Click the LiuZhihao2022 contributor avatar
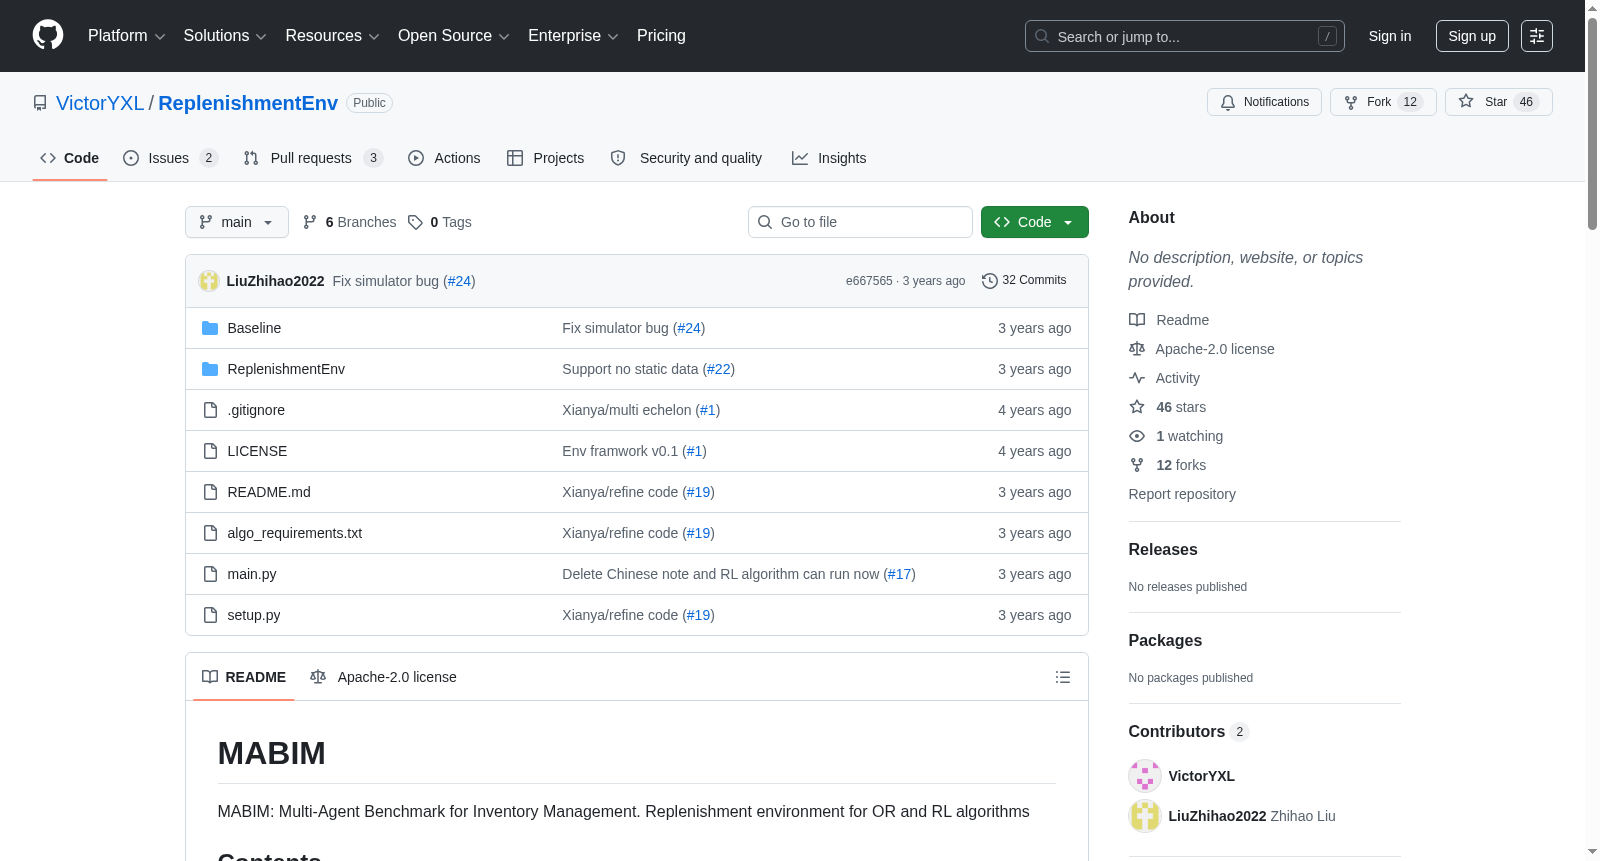This screenshot has width=1600, height=861. coord(1145,816)
